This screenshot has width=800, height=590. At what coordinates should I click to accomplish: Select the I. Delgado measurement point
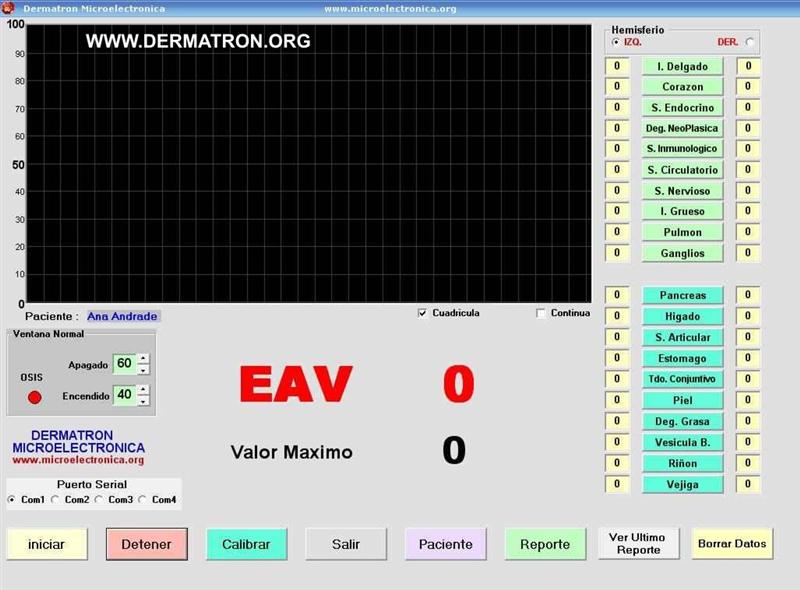point(683,66)
